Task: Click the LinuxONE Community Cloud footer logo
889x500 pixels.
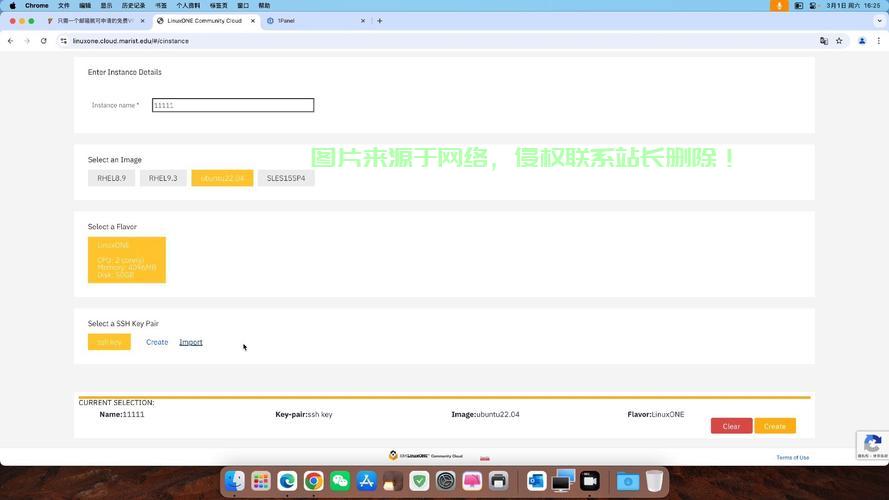Action: click(x=426, y=455)
